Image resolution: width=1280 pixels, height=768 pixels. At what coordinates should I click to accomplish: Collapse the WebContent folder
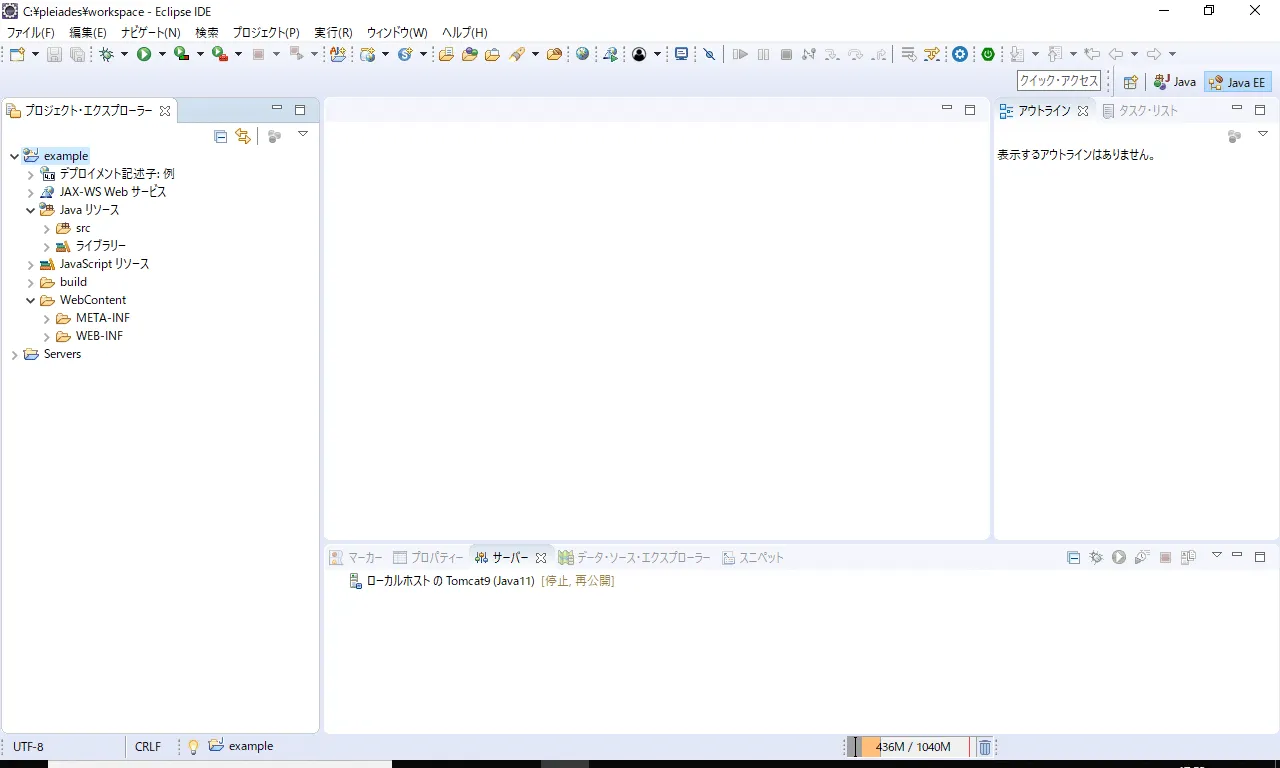tap(30, 300)
